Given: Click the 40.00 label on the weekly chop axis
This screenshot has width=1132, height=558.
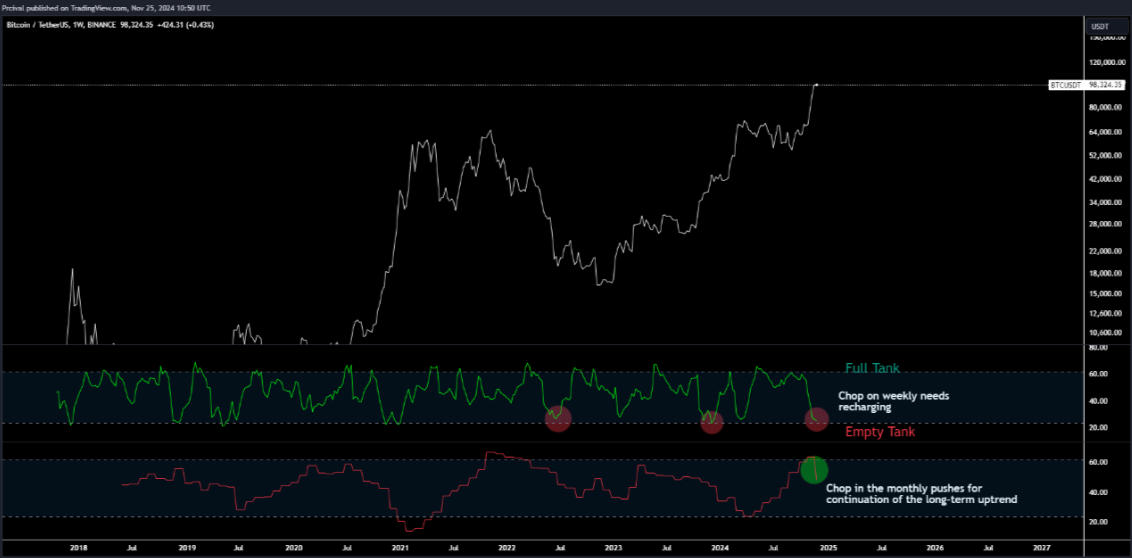Looking at the screenshot, I should pos(1097,401).
